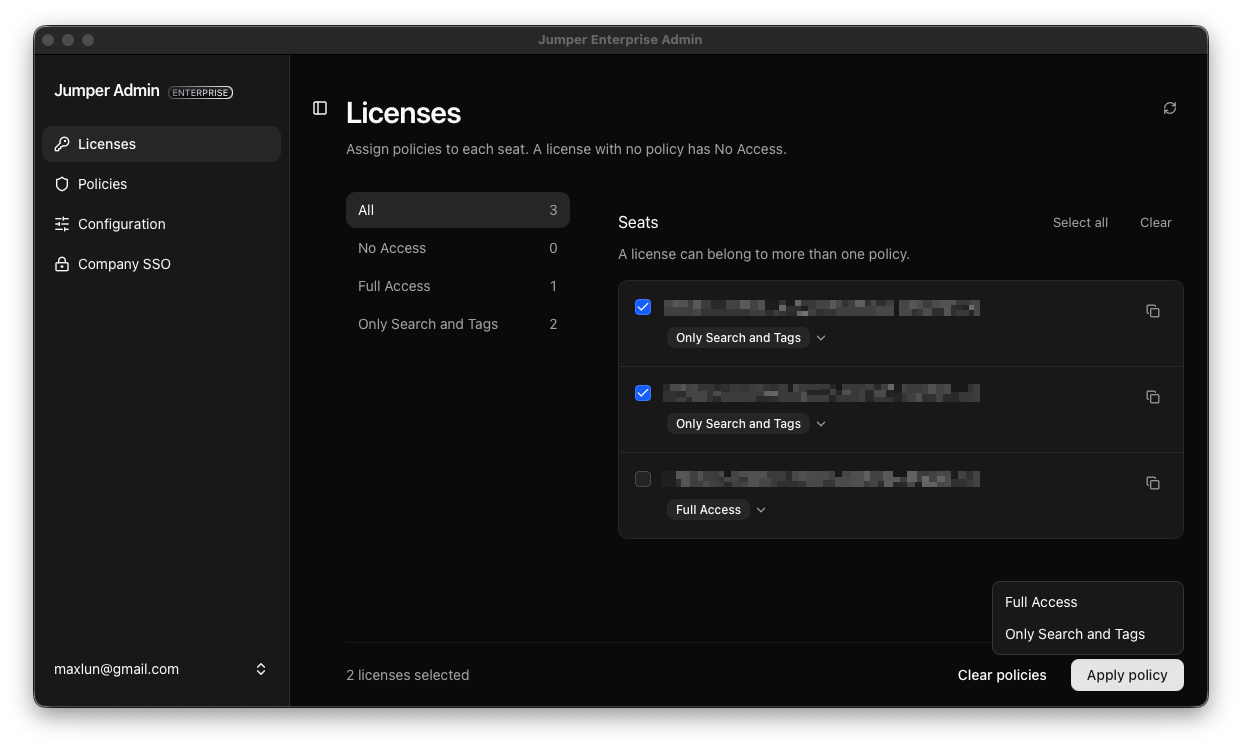Copy the first seat's license key

point(1153,311)
